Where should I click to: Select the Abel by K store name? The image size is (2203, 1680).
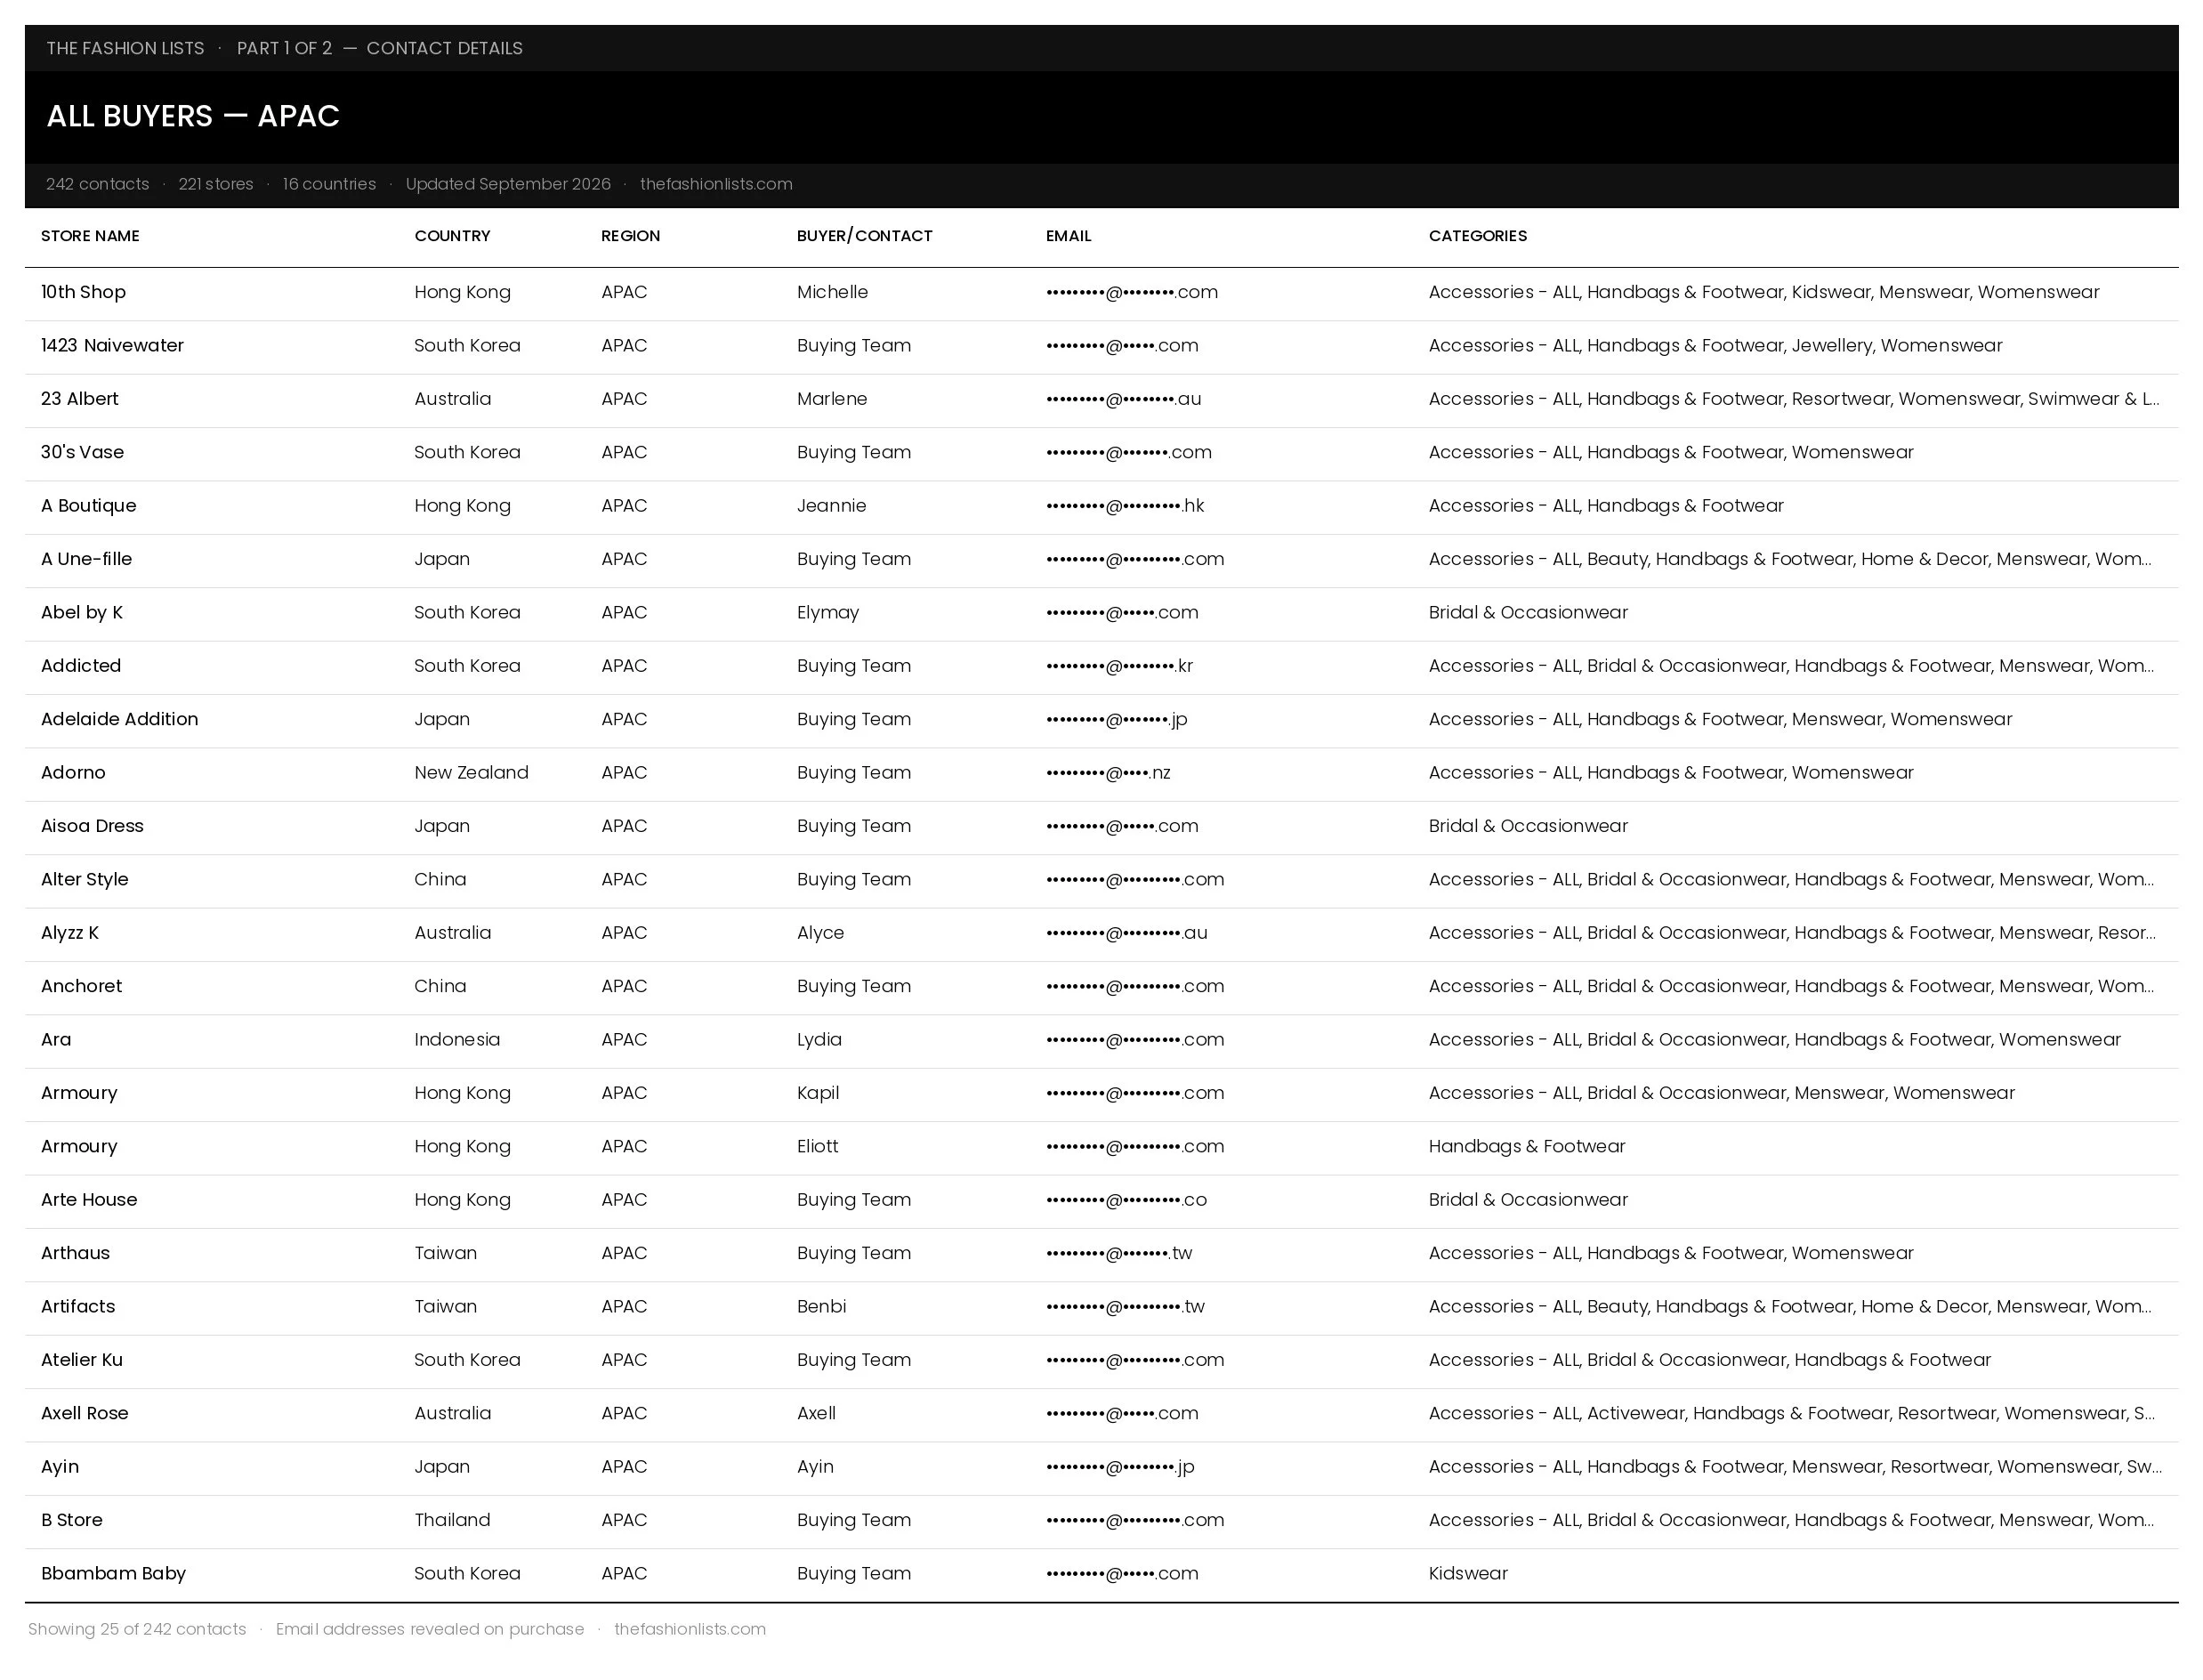tap(81, 612)
